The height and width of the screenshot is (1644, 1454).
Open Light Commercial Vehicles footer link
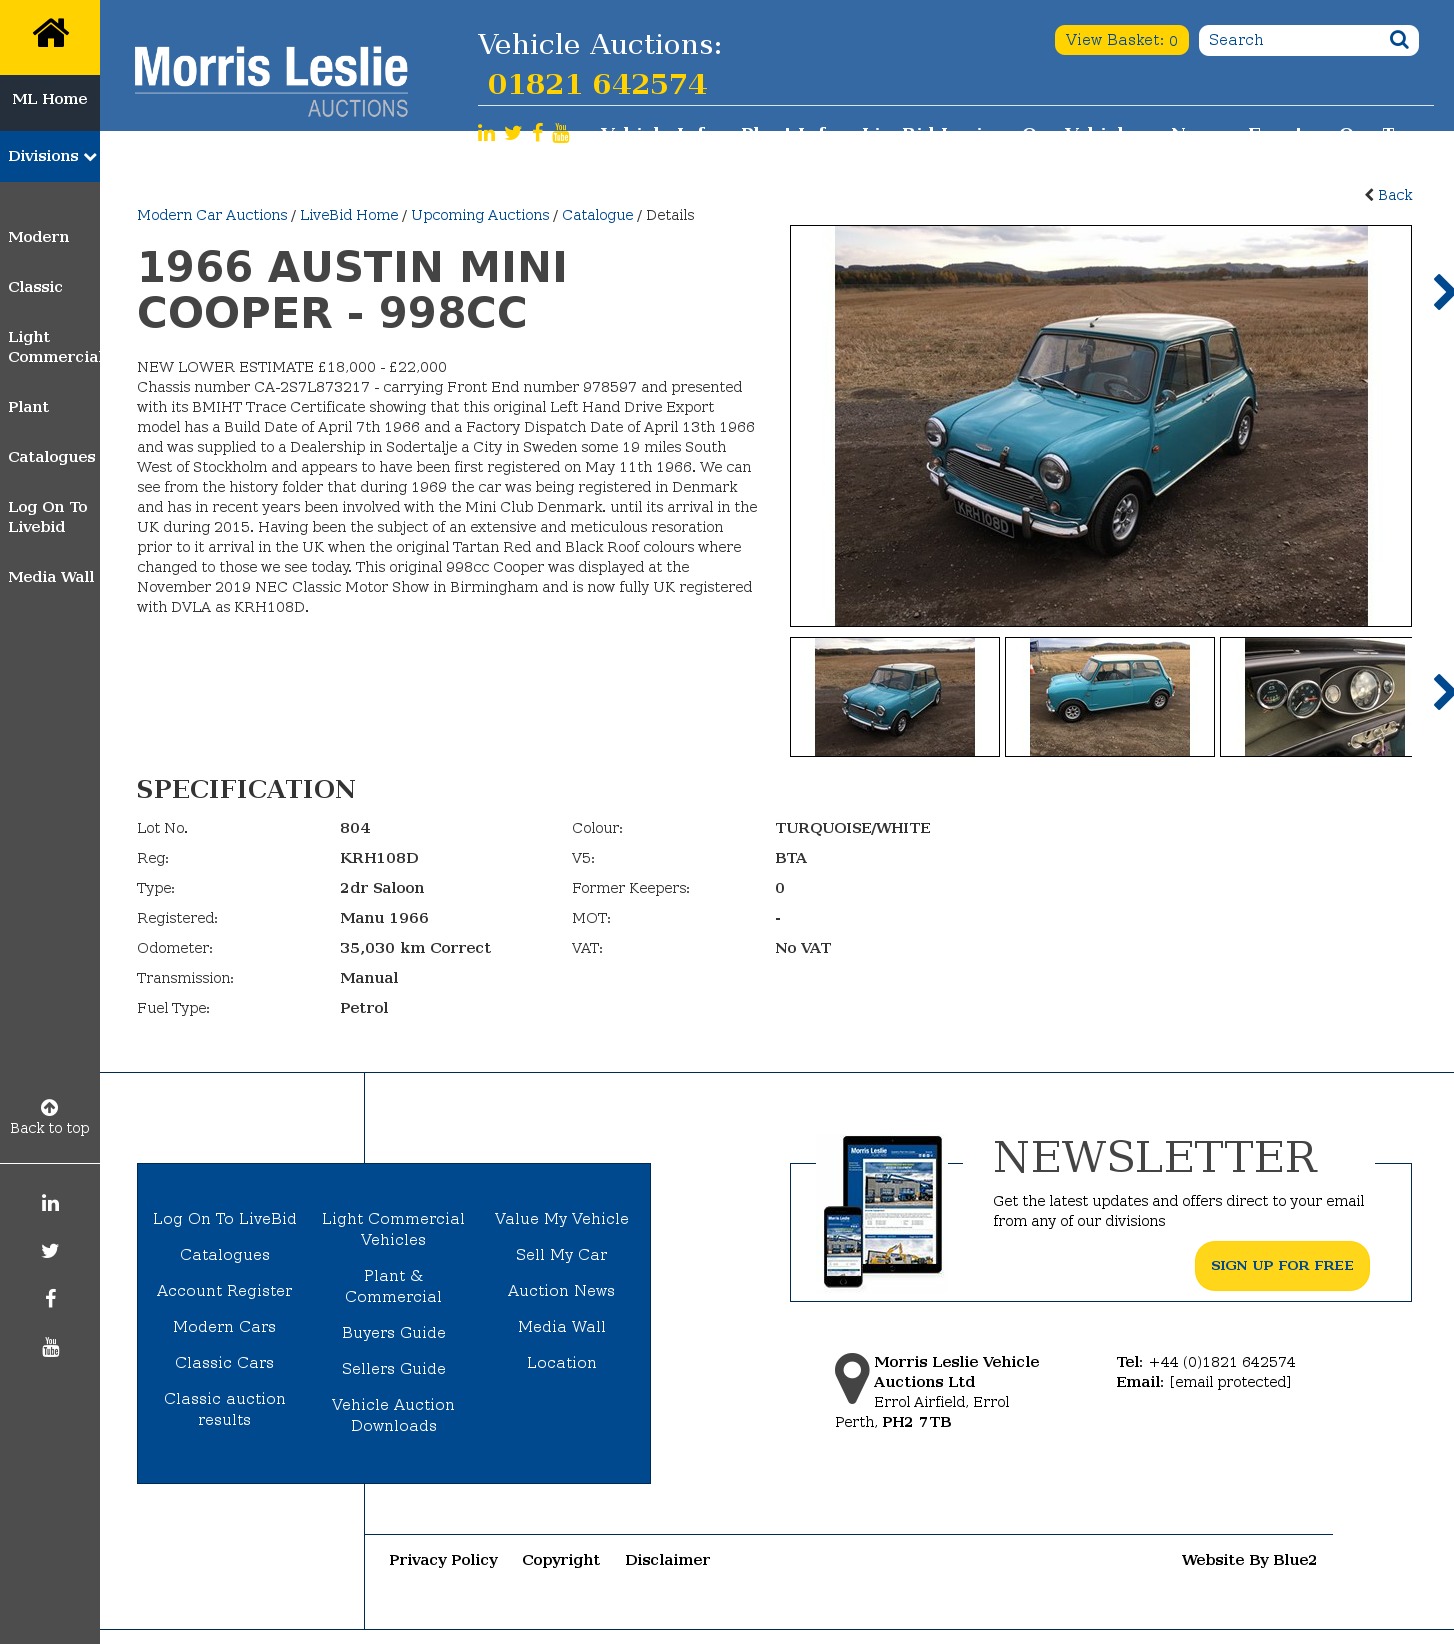394,1229
